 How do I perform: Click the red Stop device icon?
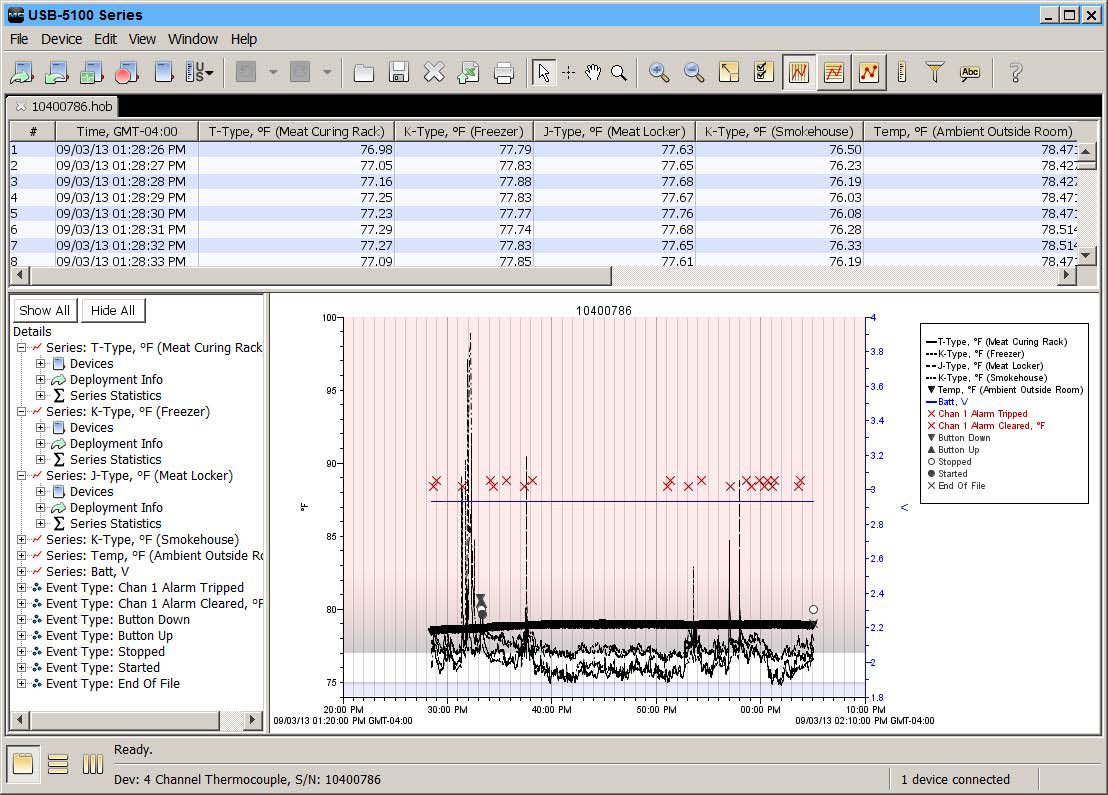(x=127, y=72)
